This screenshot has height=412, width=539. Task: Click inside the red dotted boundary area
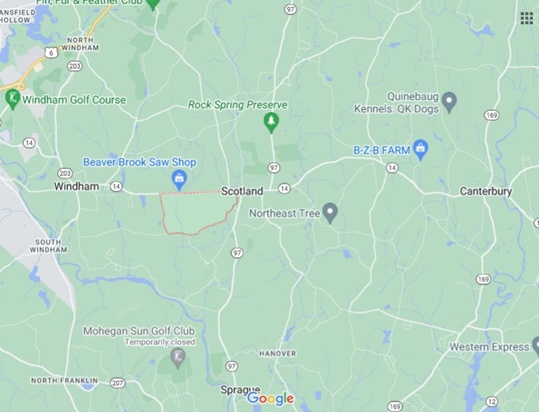(196, 211)
